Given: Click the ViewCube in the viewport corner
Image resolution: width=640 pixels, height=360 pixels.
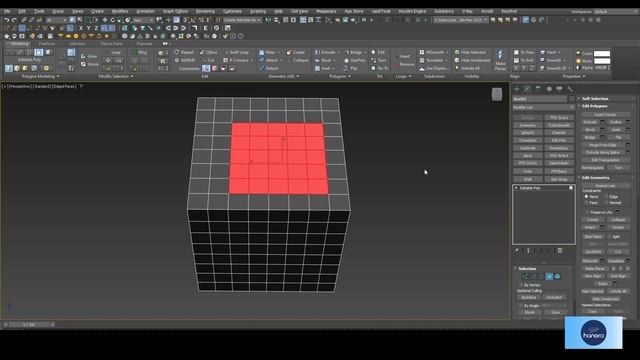Looking at the screenshot, I should tap(496, 94).
